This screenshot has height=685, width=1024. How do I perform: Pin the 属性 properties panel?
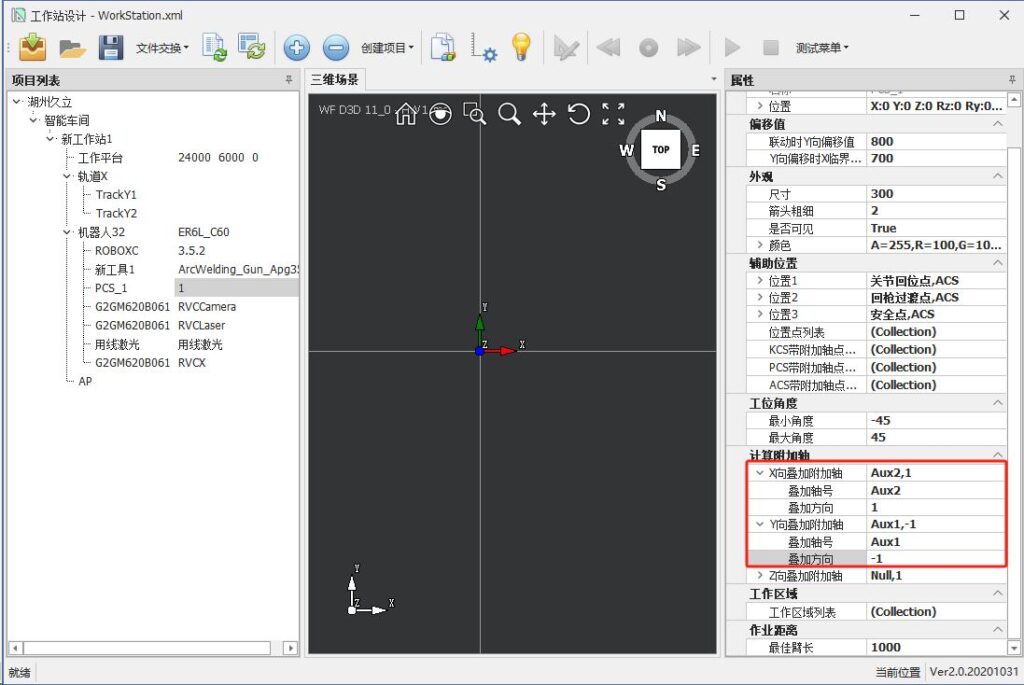coord(1011,80)
